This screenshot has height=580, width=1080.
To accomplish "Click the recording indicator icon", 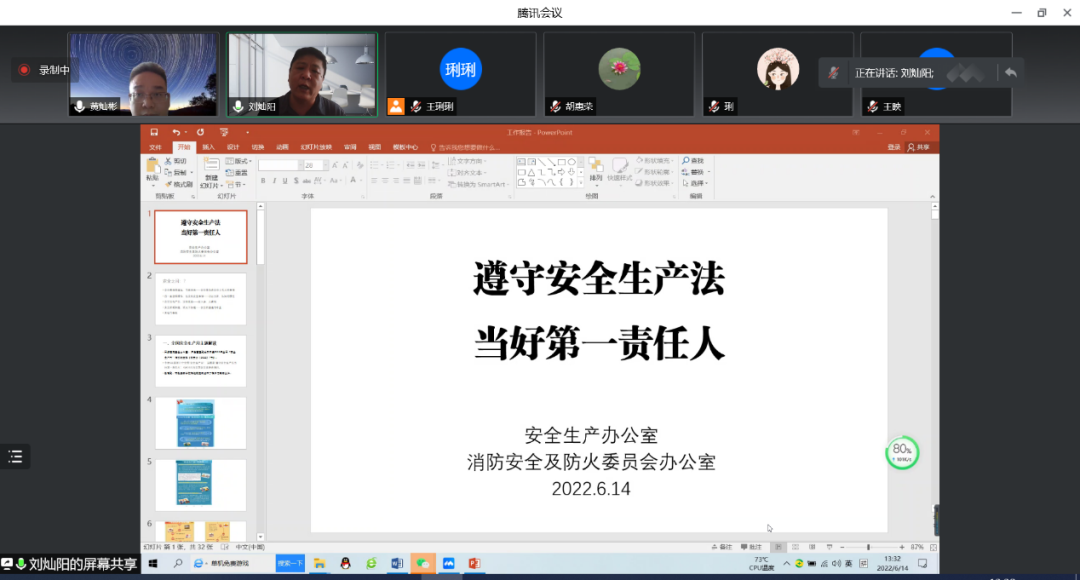I will [x=25, y=71].
